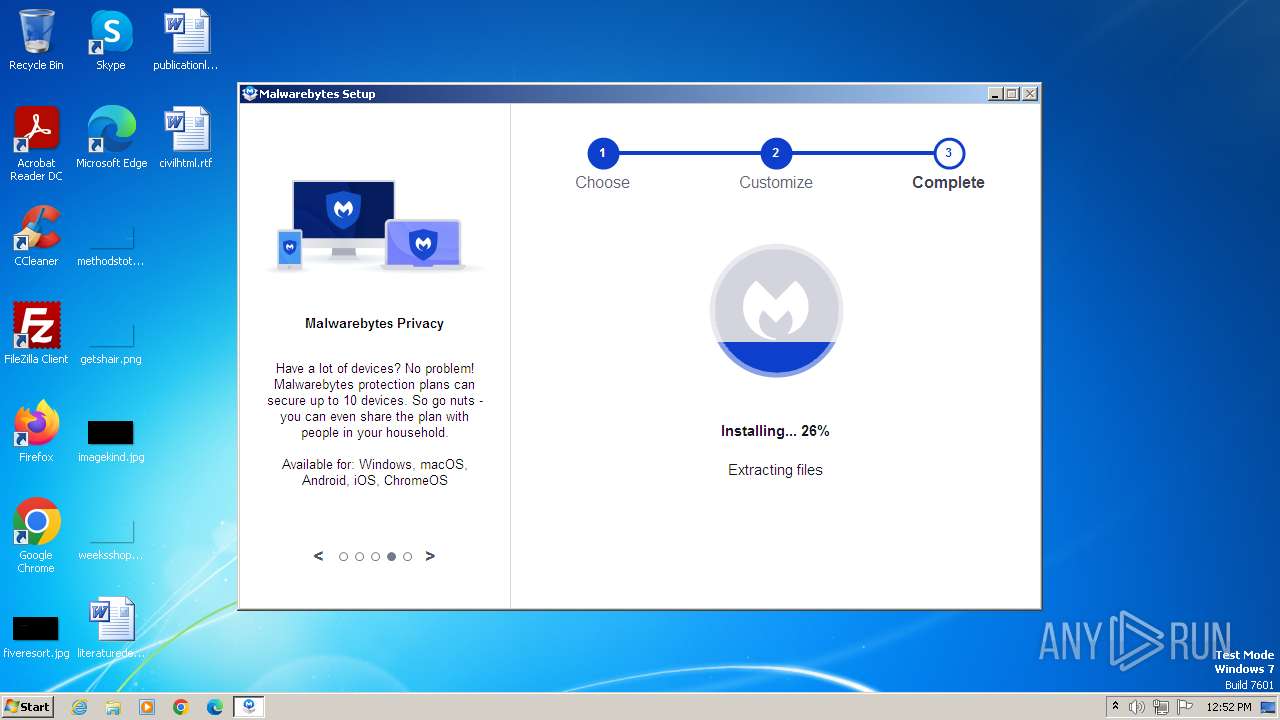Screen dimensions: 1280x720
Task: Open the Start menu
Action: click(x=27, y=706)
